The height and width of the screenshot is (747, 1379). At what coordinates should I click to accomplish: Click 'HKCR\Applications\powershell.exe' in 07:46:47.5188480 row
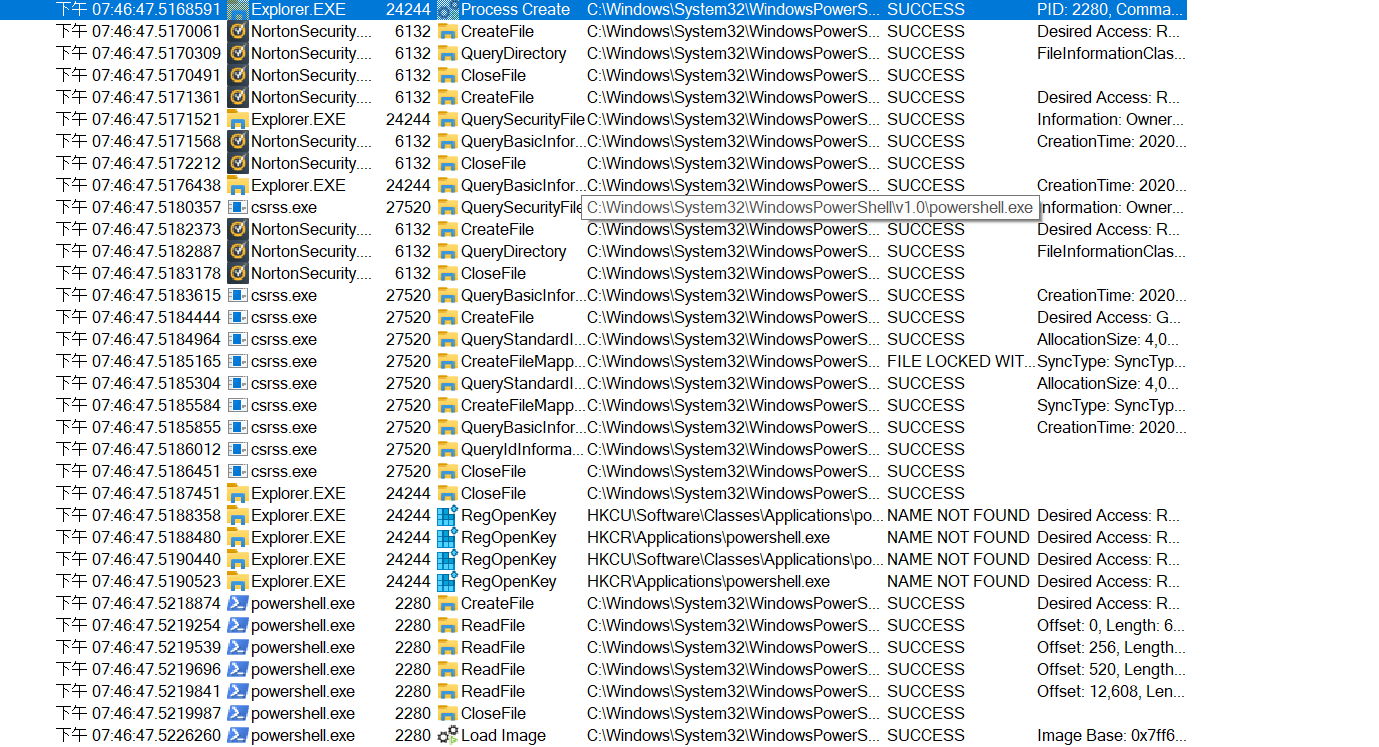708,538
